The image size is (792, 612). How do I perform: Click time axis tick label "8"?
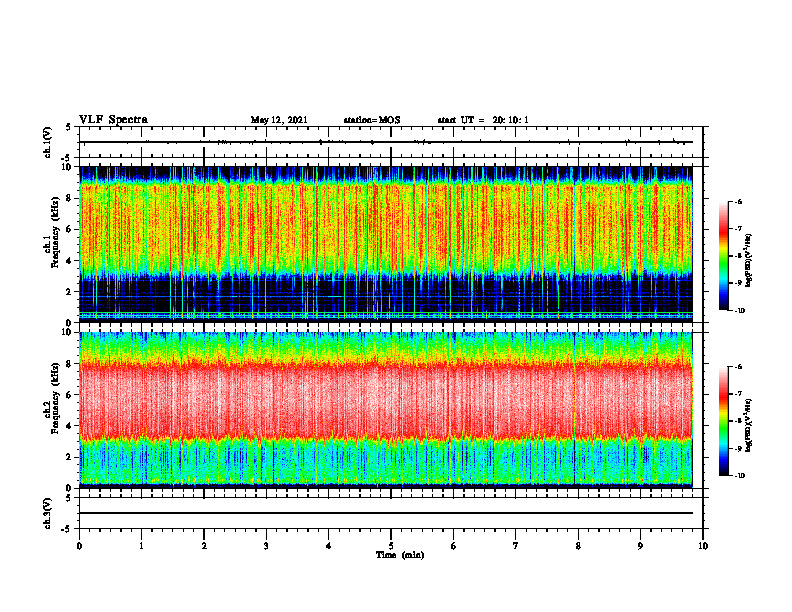click(578, 546)
